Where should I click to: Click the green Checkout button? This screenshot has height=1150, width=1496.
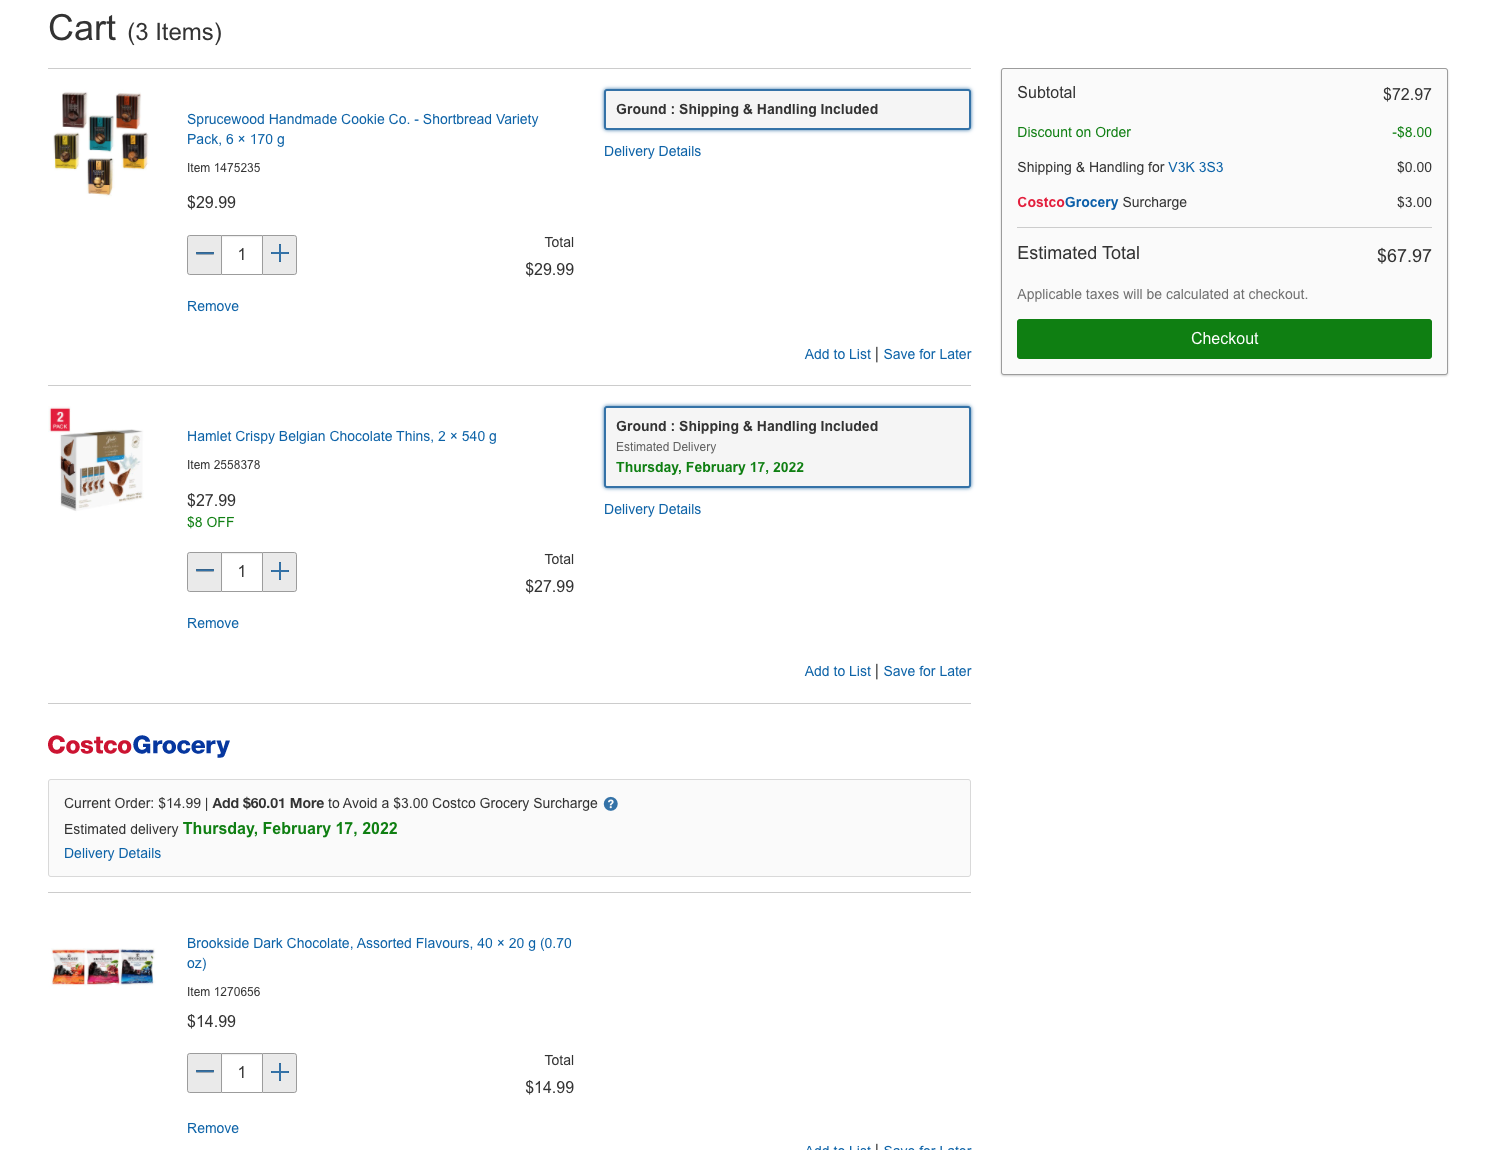pyautogui.click(x=1224, y=339)
